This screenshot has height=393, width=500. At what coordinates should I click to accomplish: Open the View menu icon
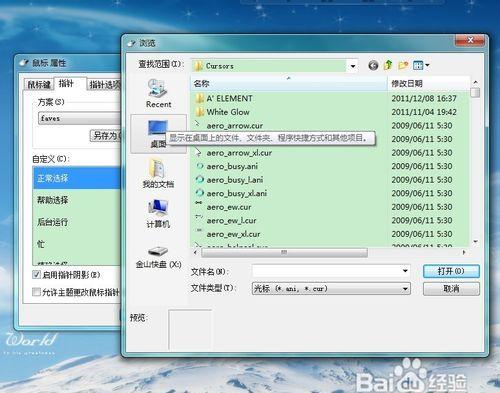point(421,65)
